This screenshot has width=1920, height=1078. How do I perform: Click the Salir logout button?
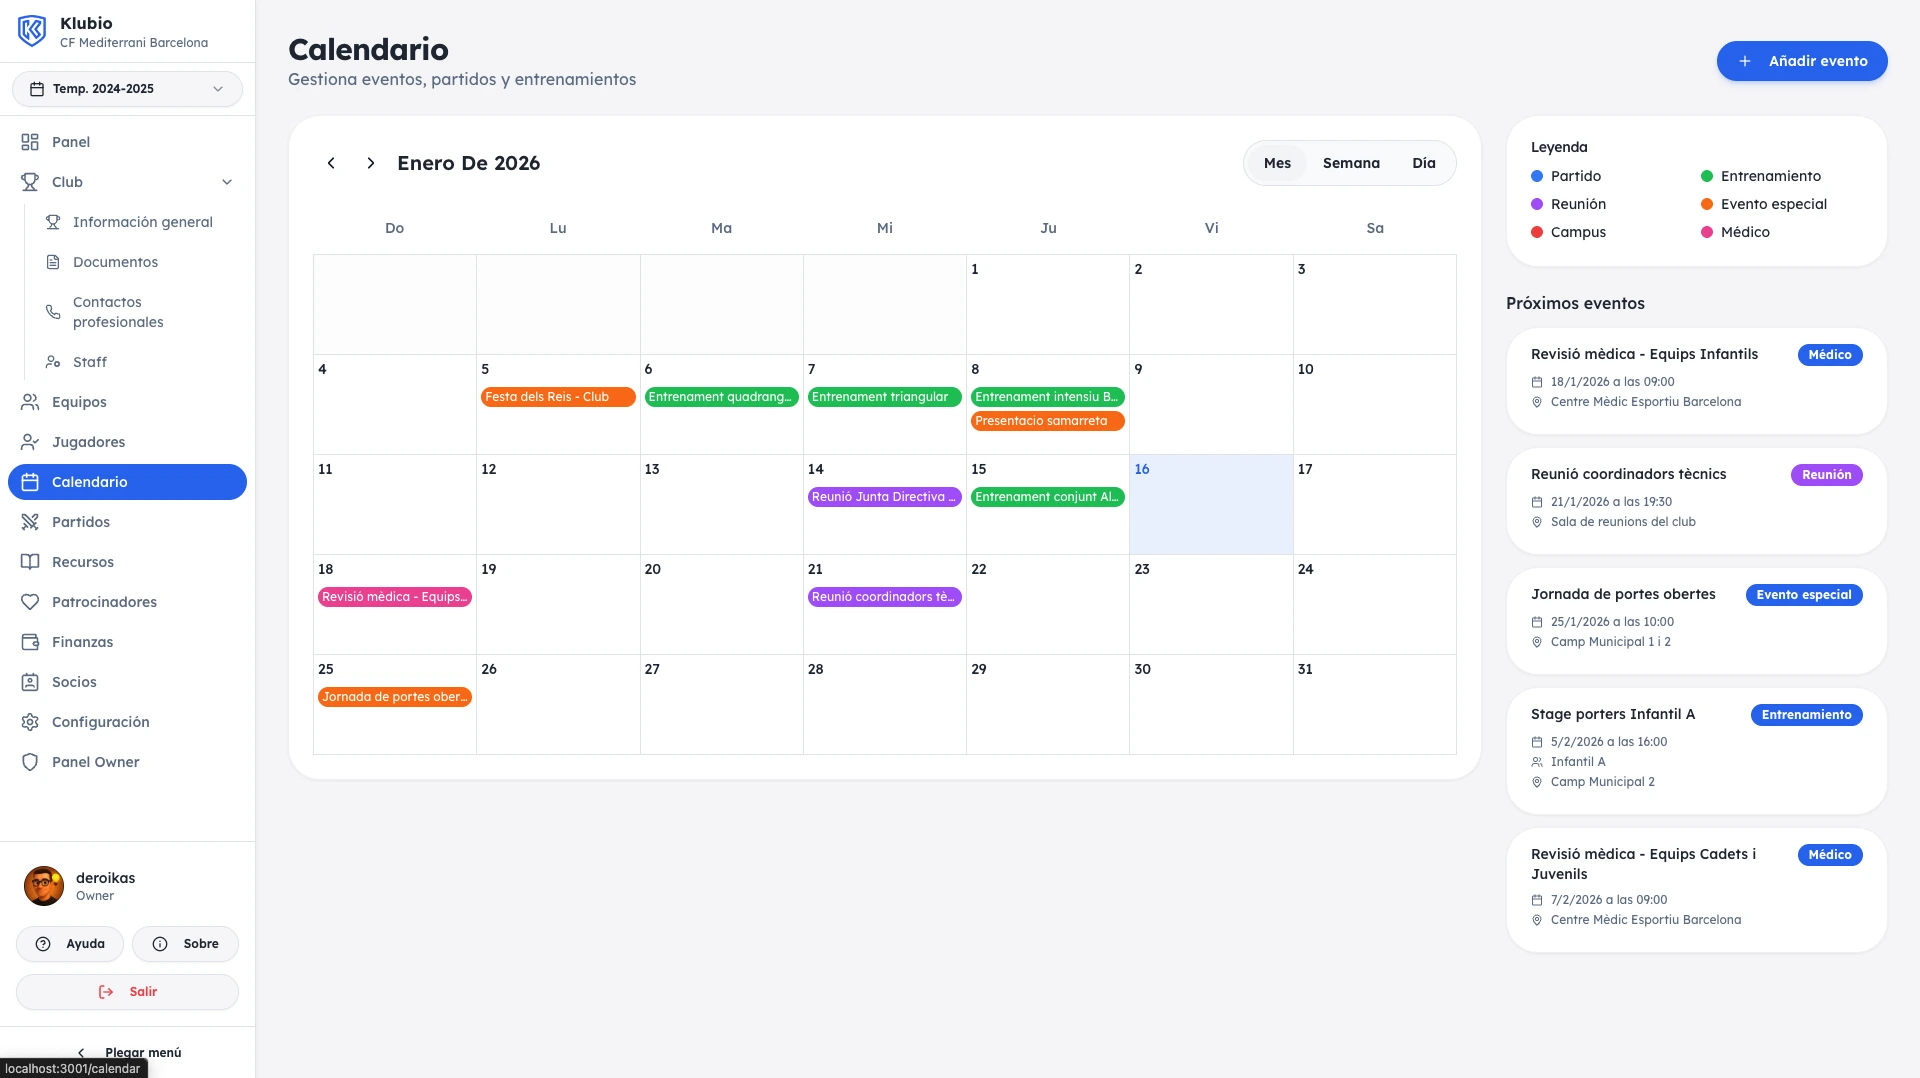pyautogui.click(x=127, y=991)
